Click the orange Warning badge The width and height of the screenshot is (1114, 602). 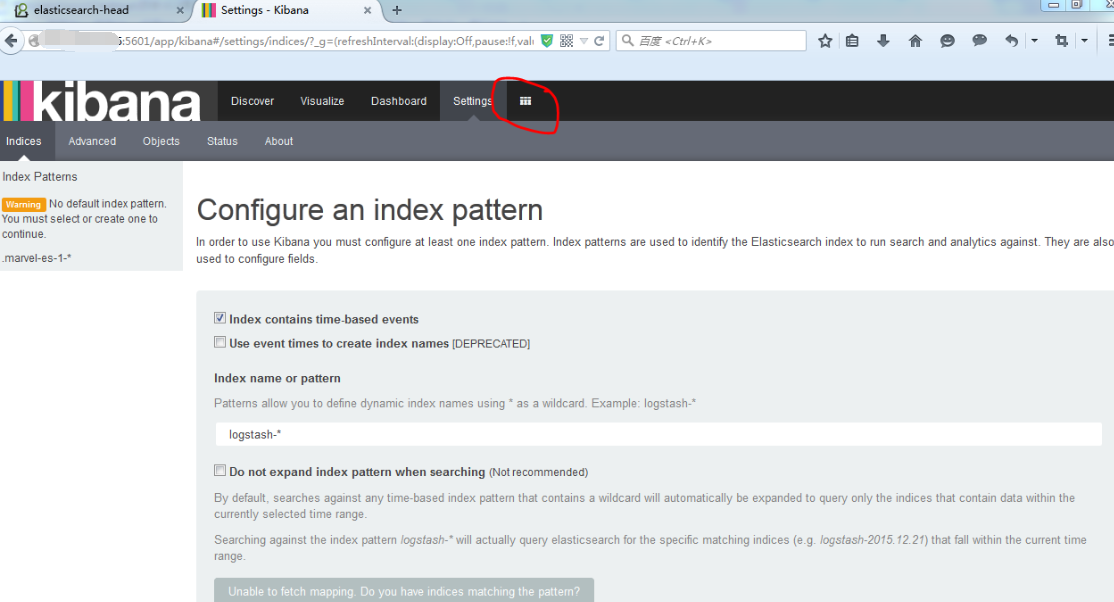pyautogui.click(x=23, y=205)
